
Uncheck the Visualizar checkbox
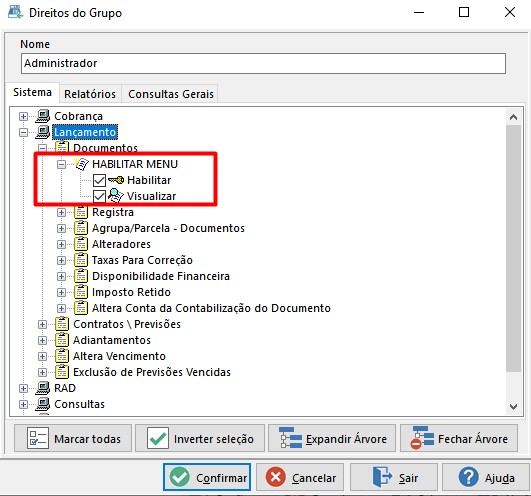(x=99, y=196)
